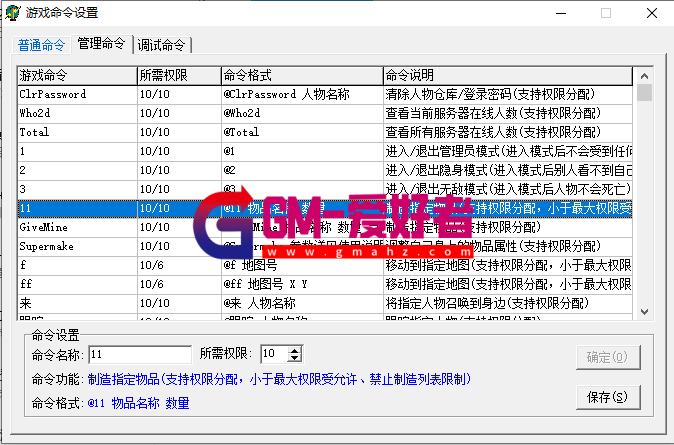Focus the 命令名称 text field

tap(139, 354)
